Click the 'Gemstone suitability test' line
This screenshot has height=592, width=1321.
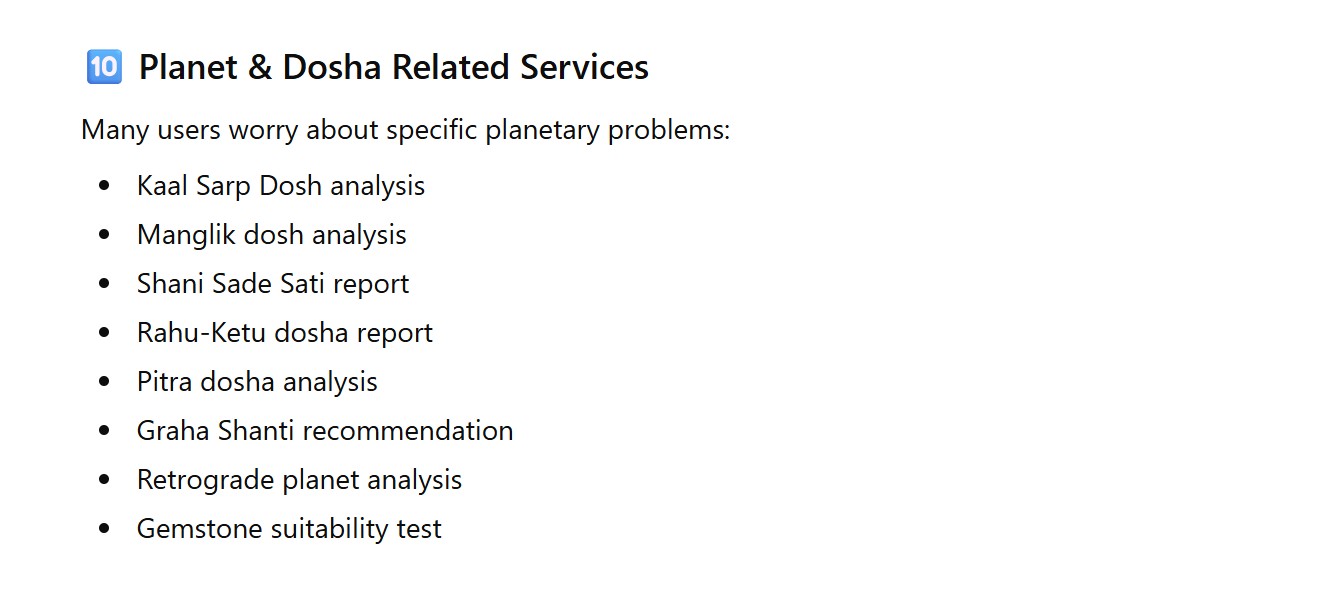pos(289,529)
